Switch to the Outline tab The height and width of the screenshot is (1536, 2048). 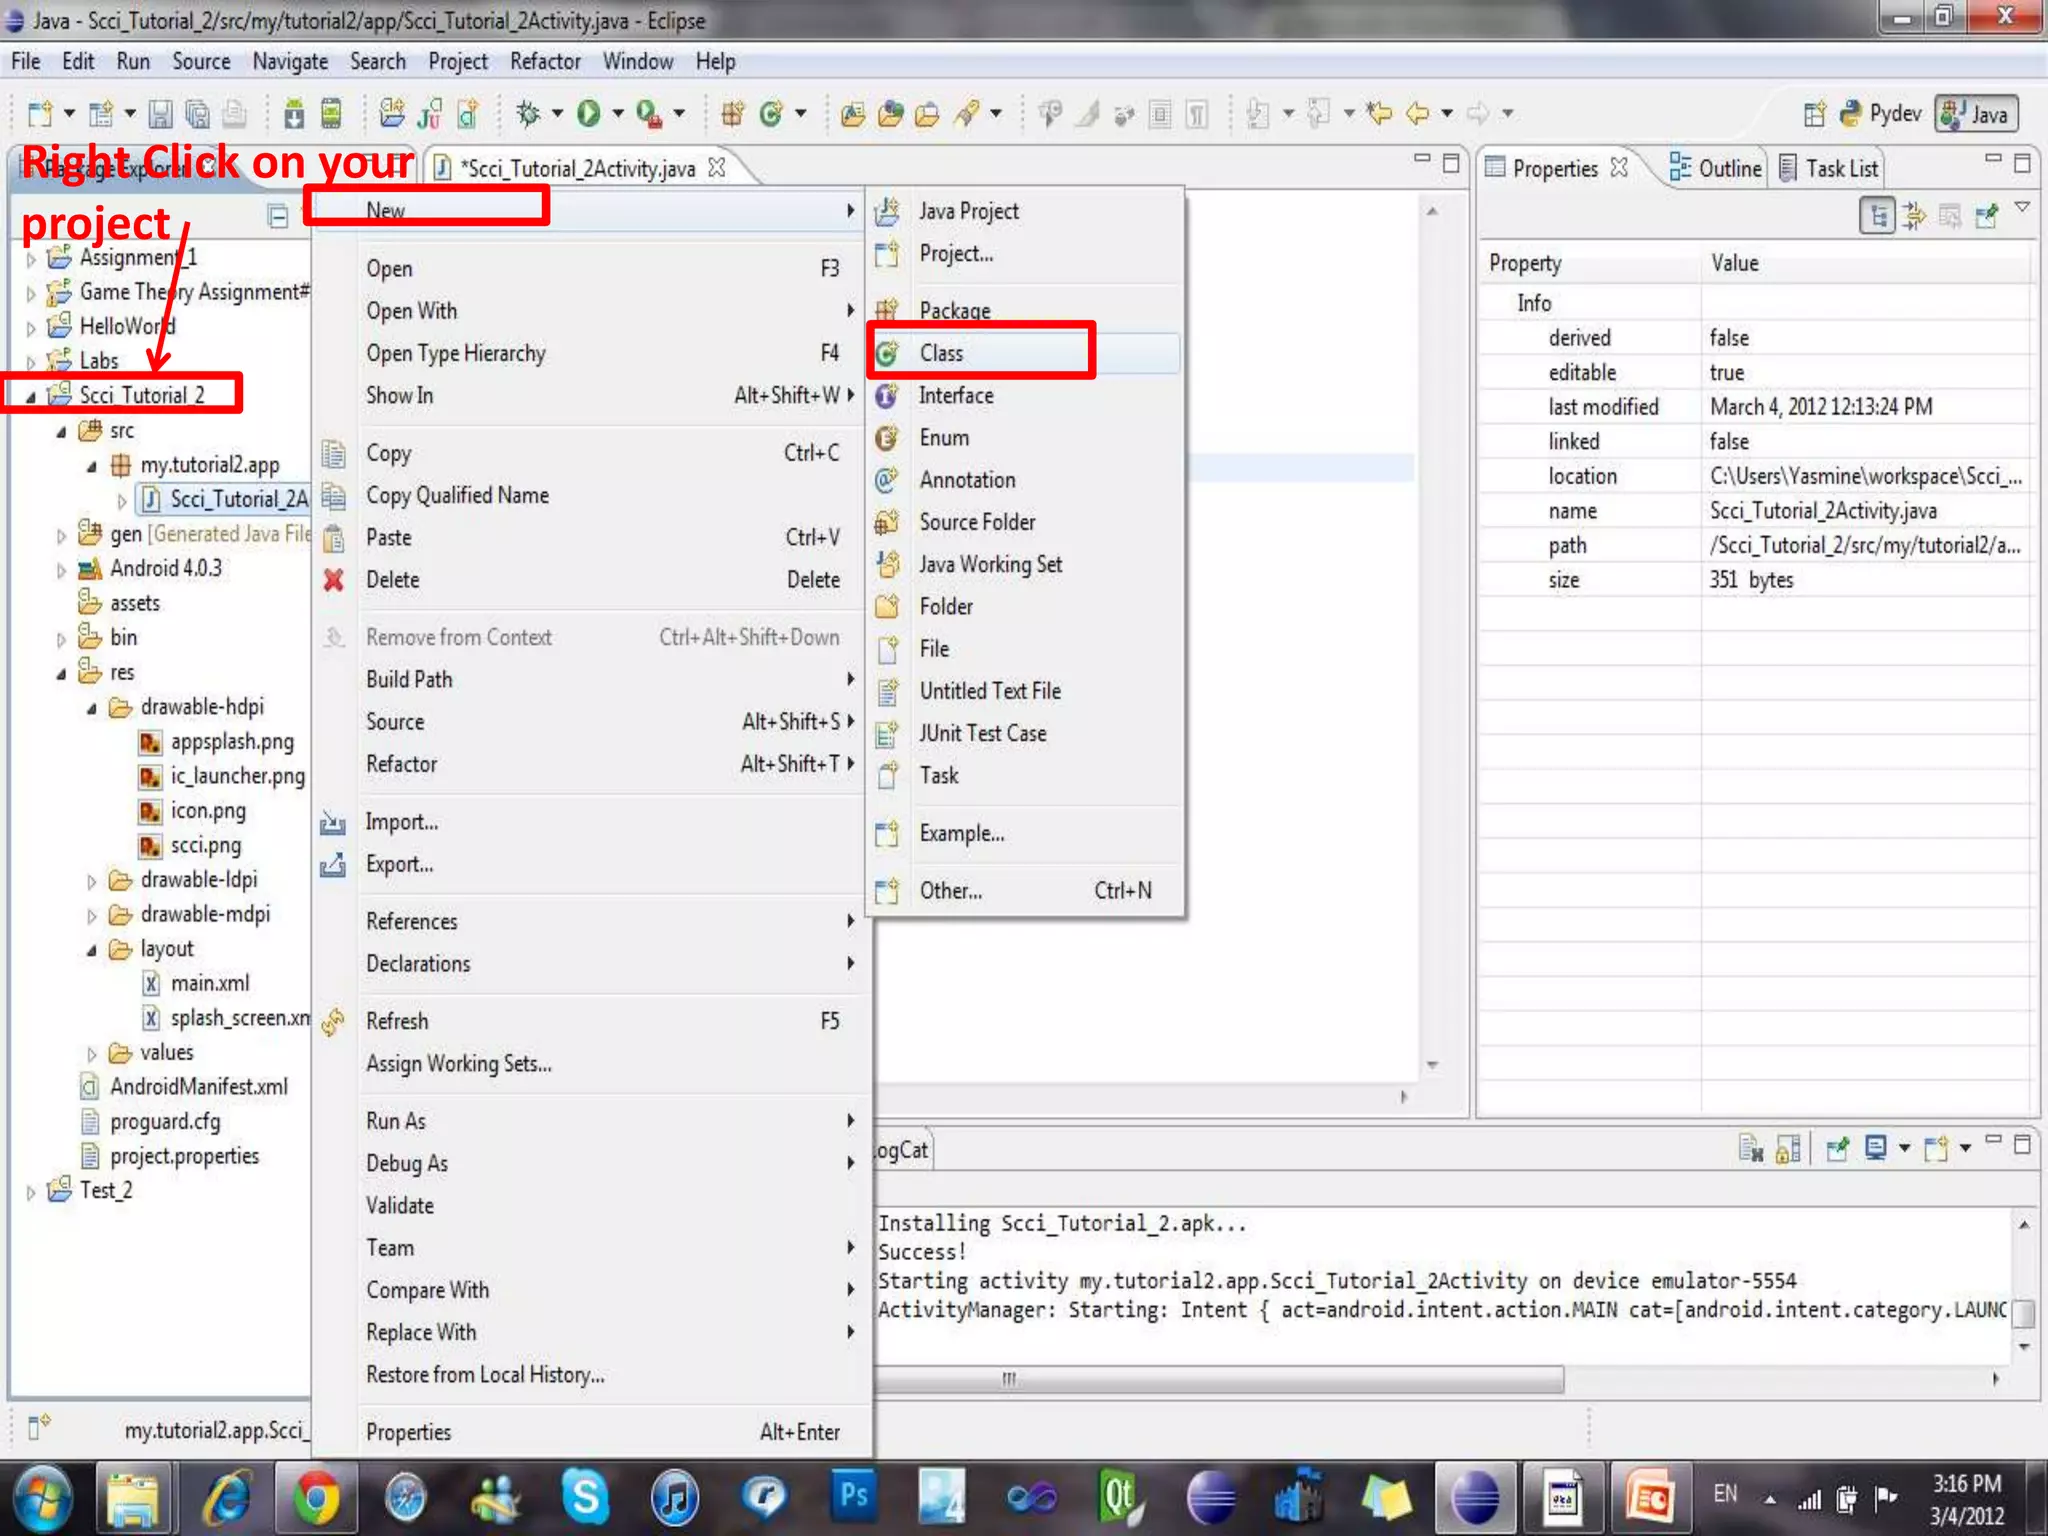point(1716,168)
